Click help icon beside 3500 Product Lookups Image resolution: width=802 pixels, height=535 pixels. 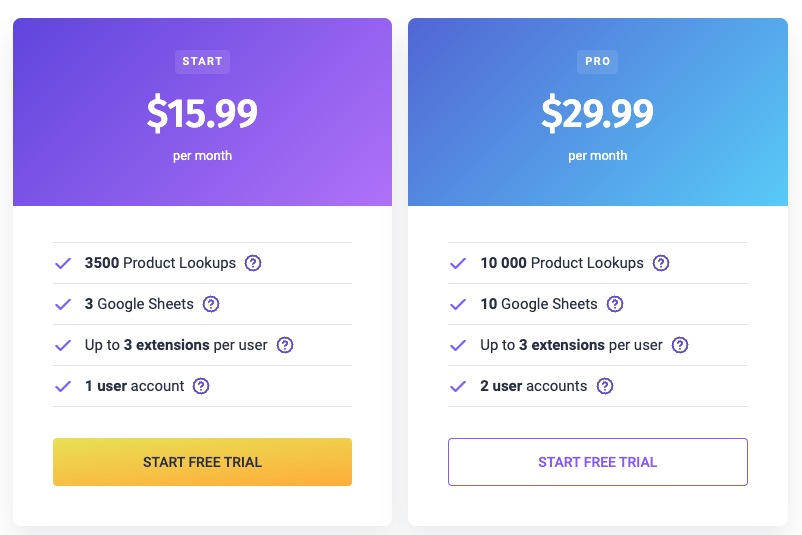tap(253, 263)
